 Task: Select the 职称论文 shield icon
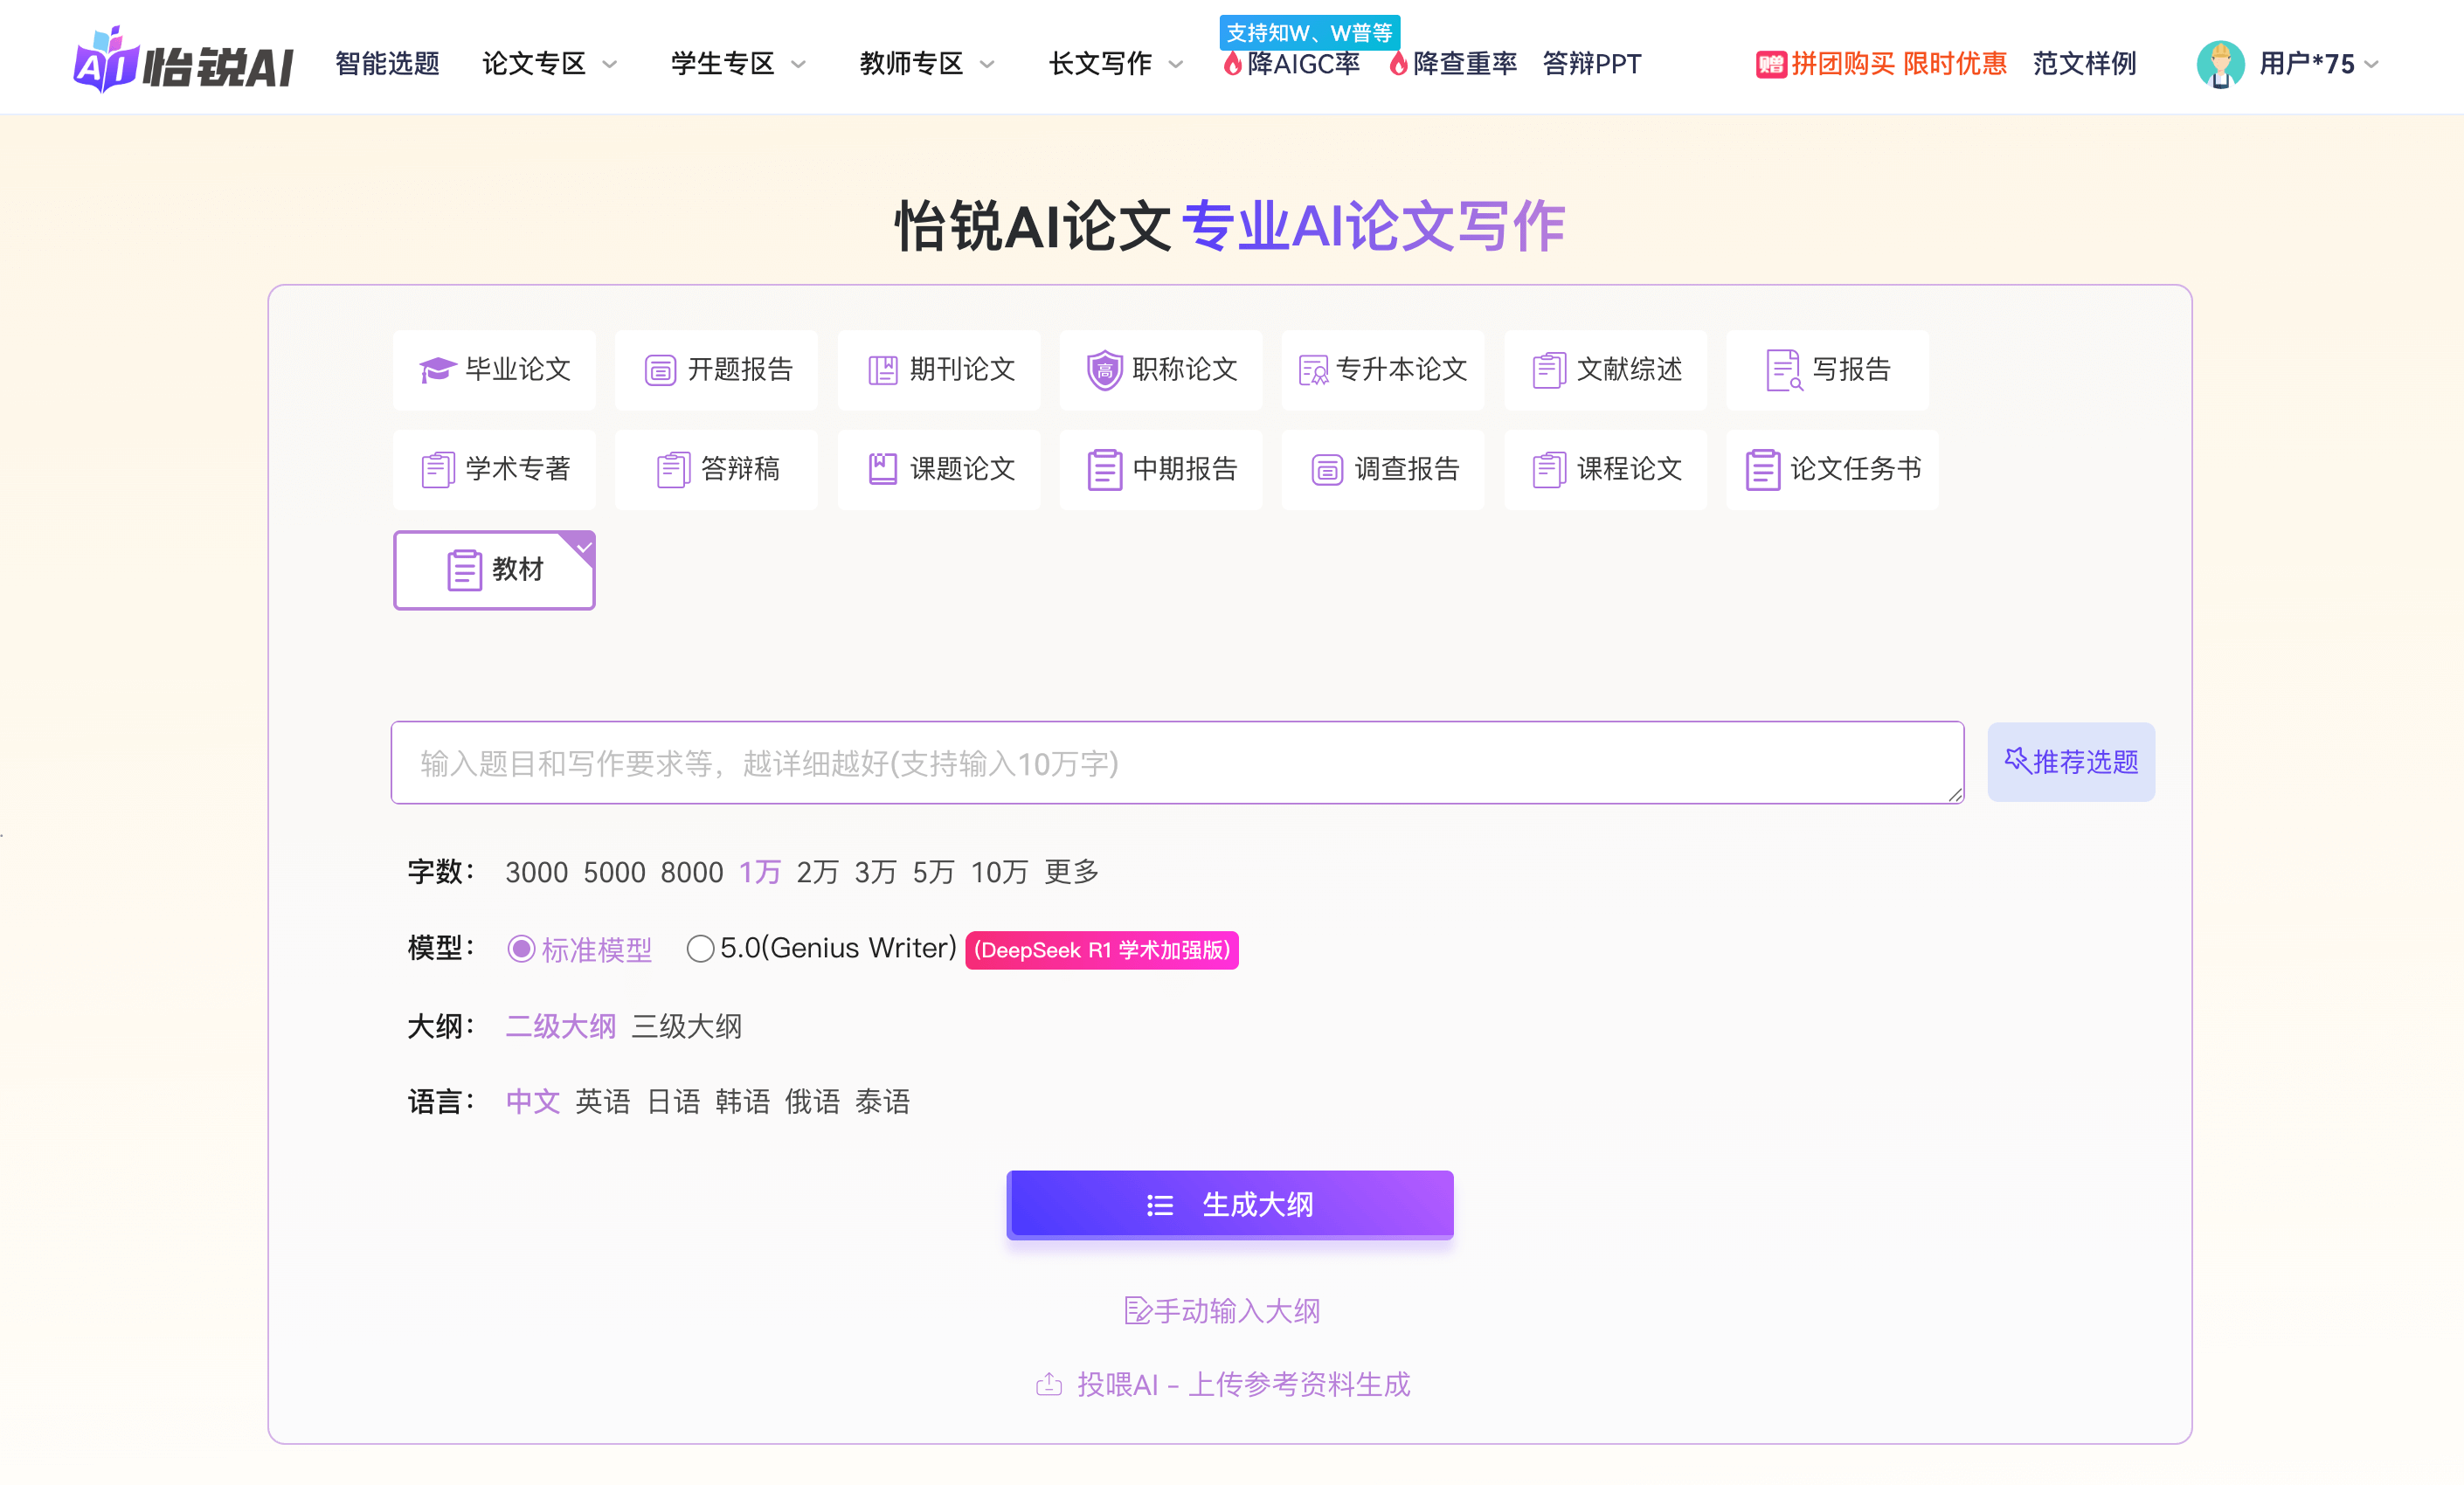(x=1104, y=369)
